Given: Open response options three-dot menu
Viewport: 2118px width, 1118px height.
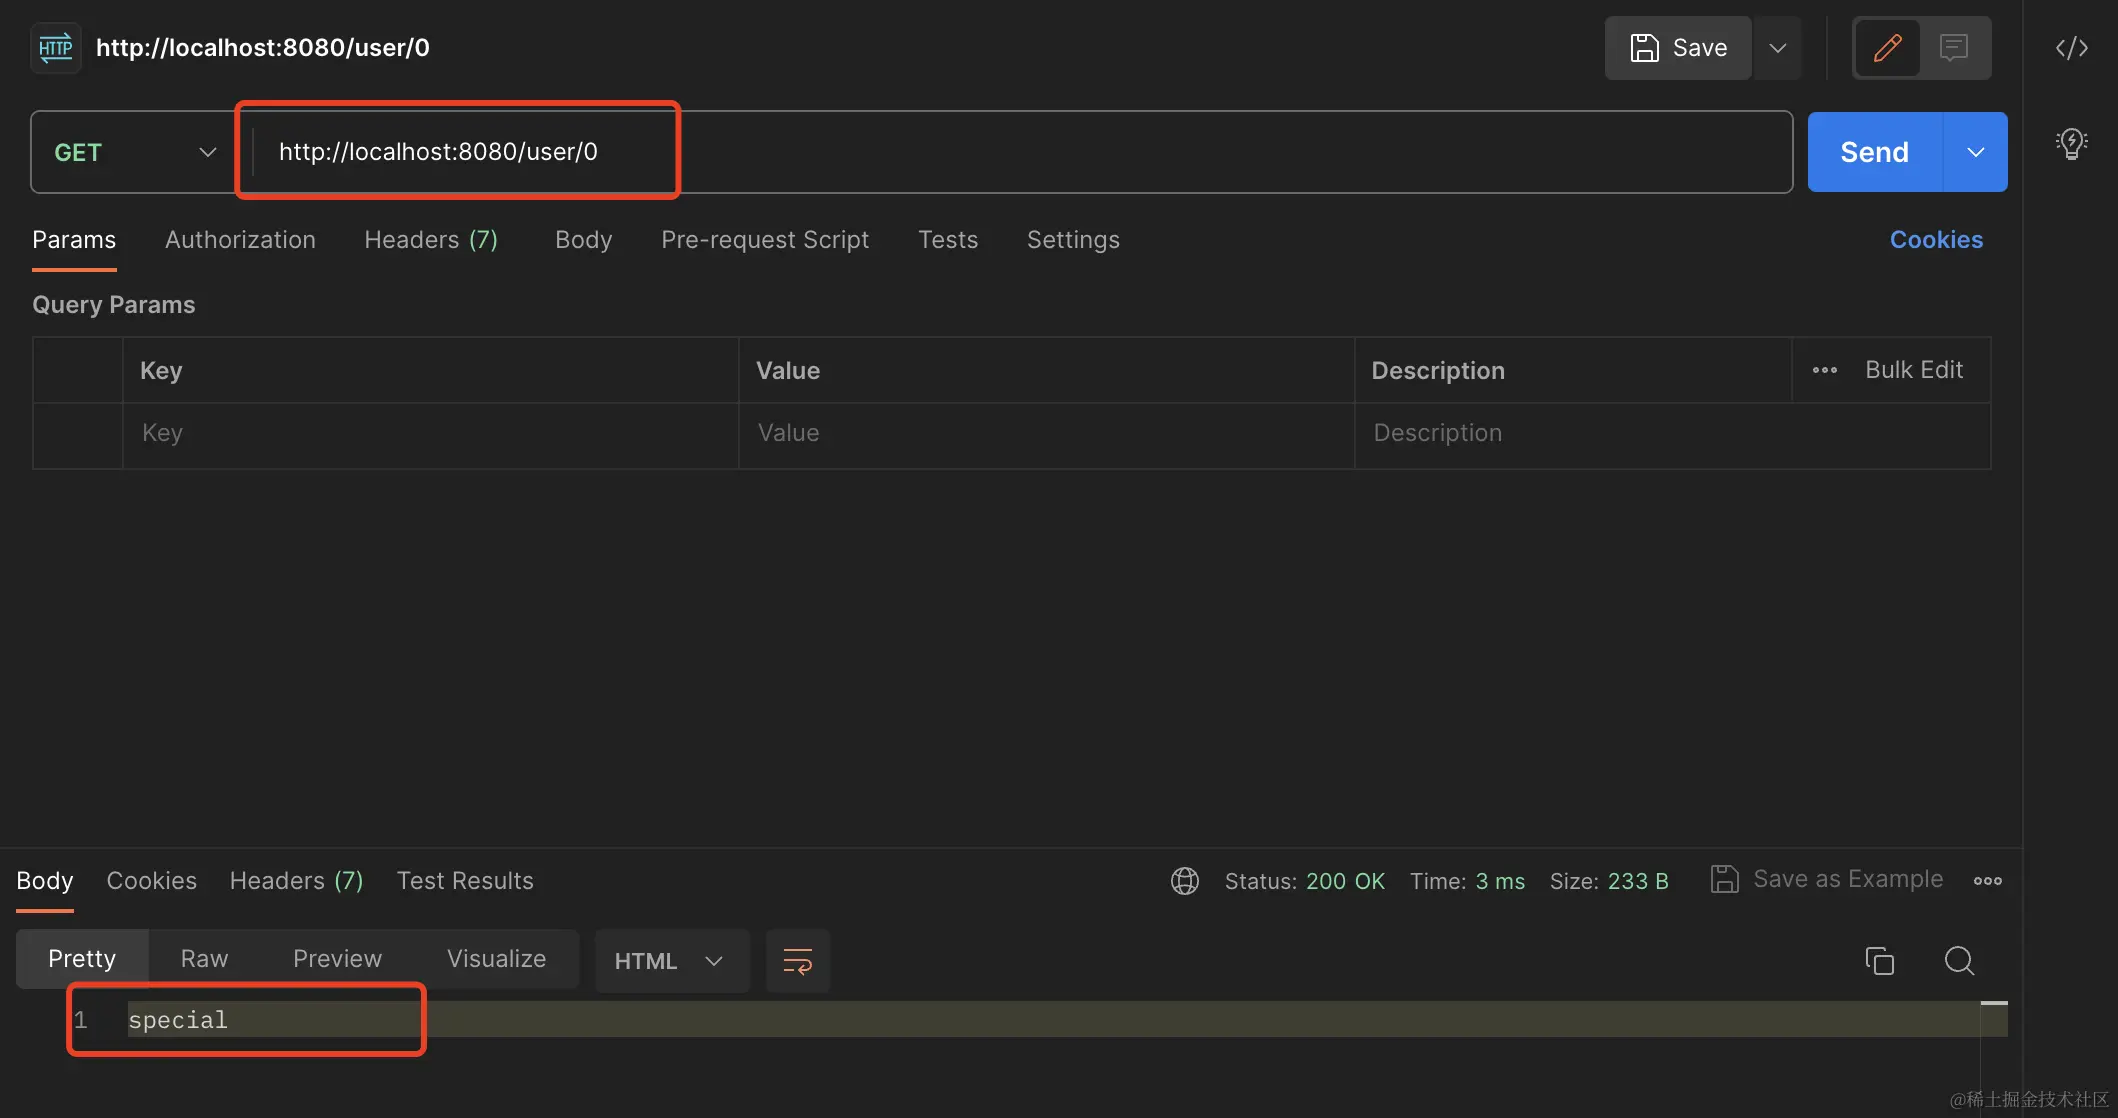Looking at the screenshot, I should 1987,881.
